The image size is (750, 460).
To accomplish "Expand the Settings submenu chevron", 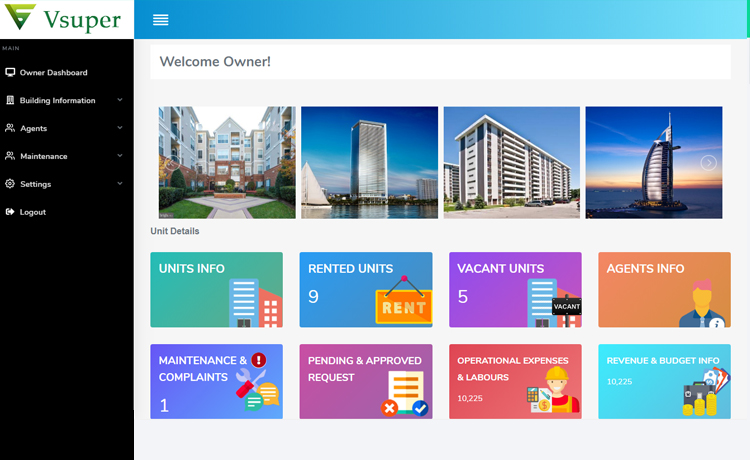I will pos(120,184).
